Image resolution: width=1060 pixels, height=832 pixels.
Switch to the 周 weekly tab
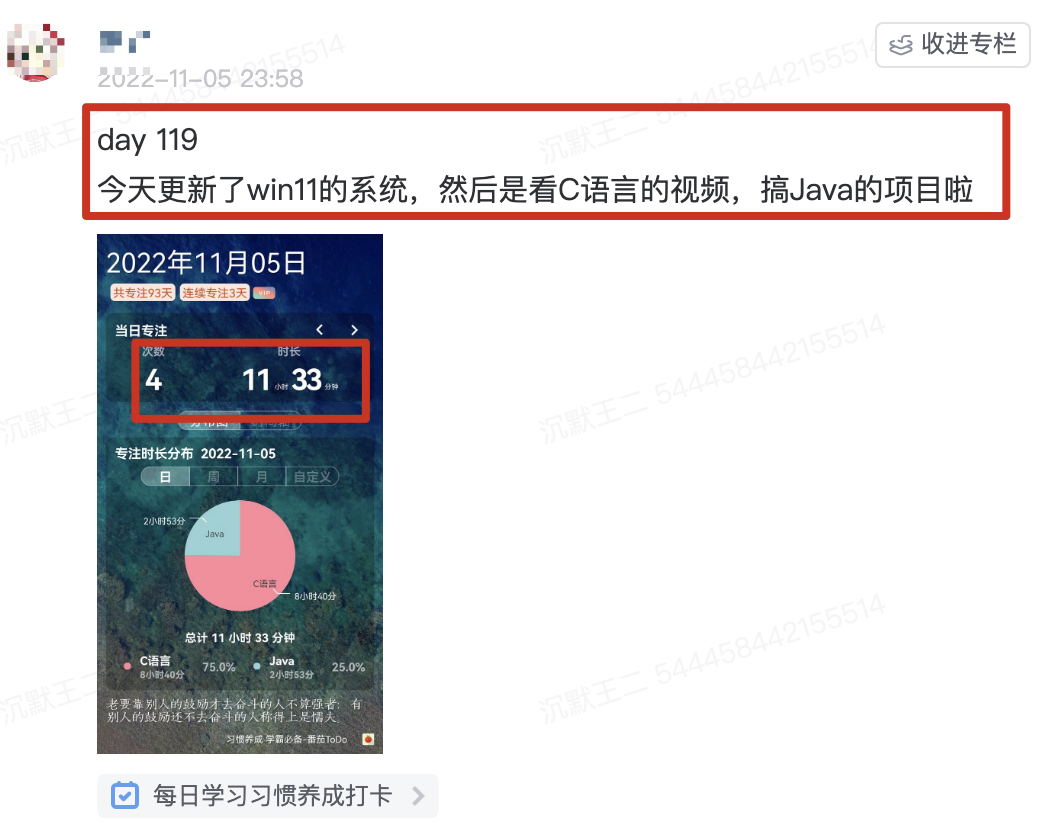[x=215, y=478]
